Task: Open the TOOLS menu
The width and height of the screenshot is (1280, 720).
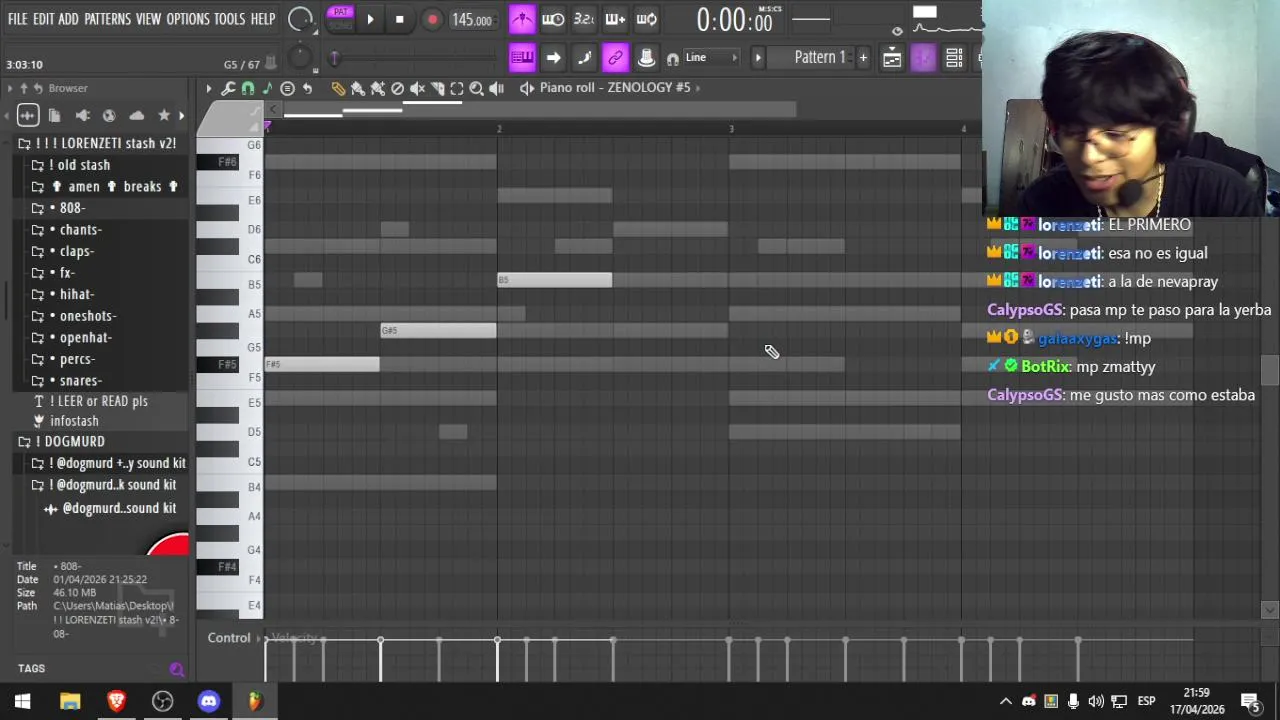Action: (229, 19)
